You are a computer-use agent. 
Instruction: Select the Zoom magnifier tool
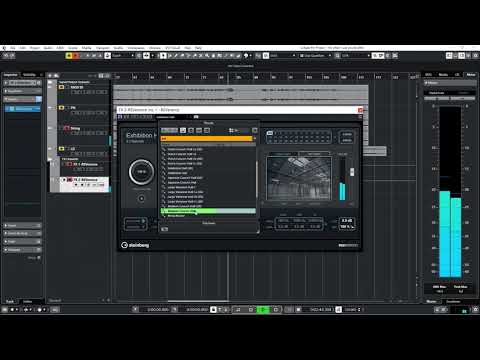[x=207, y=56]
